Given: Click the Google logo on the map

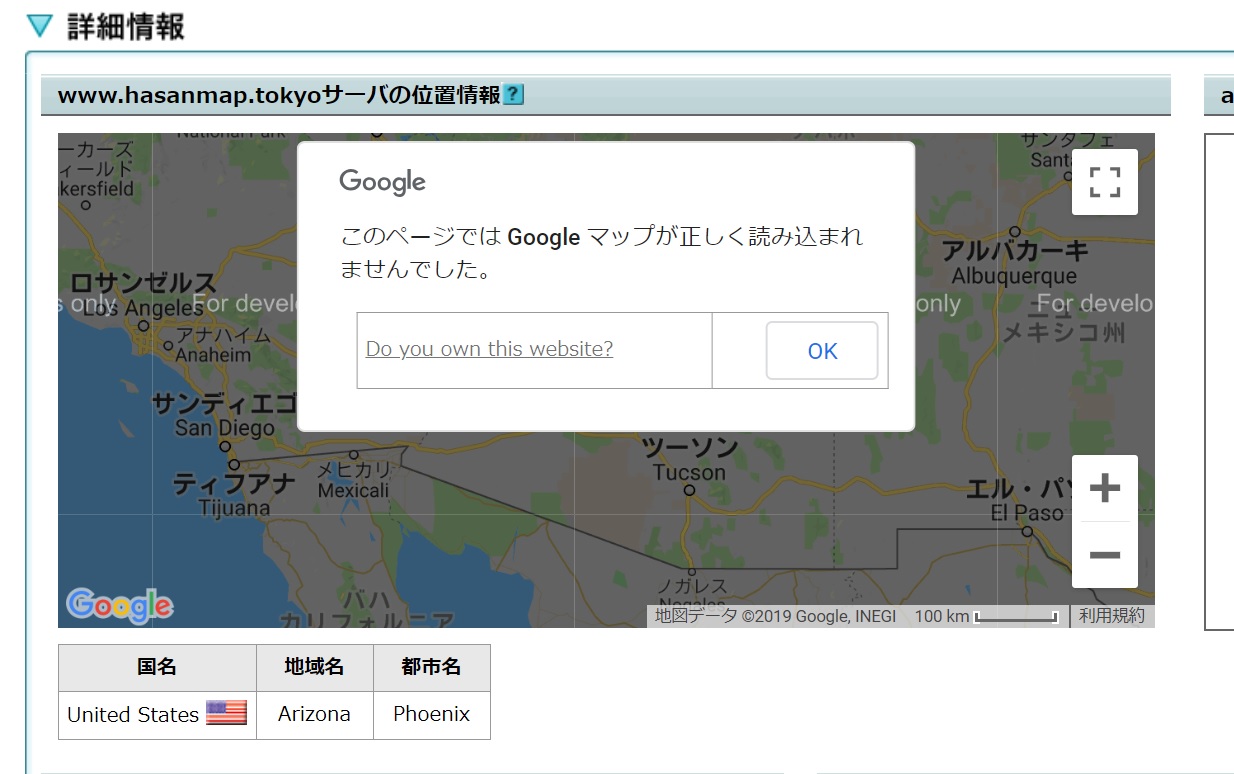Looking at the screenshot, I should coord(119,605).
